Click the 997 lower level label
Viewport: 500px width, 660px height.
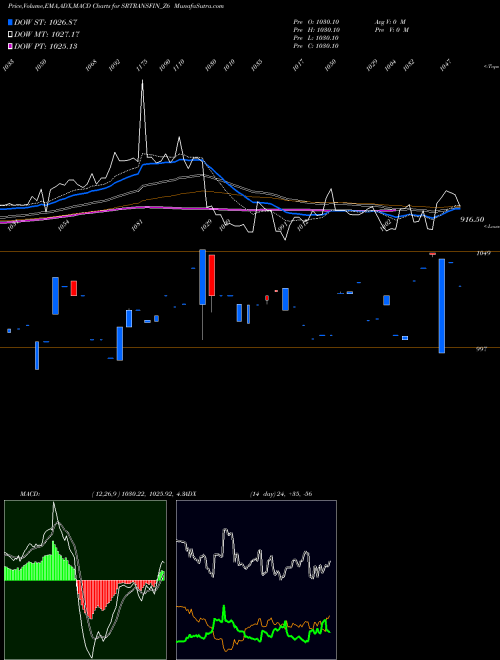click(481, 349)
